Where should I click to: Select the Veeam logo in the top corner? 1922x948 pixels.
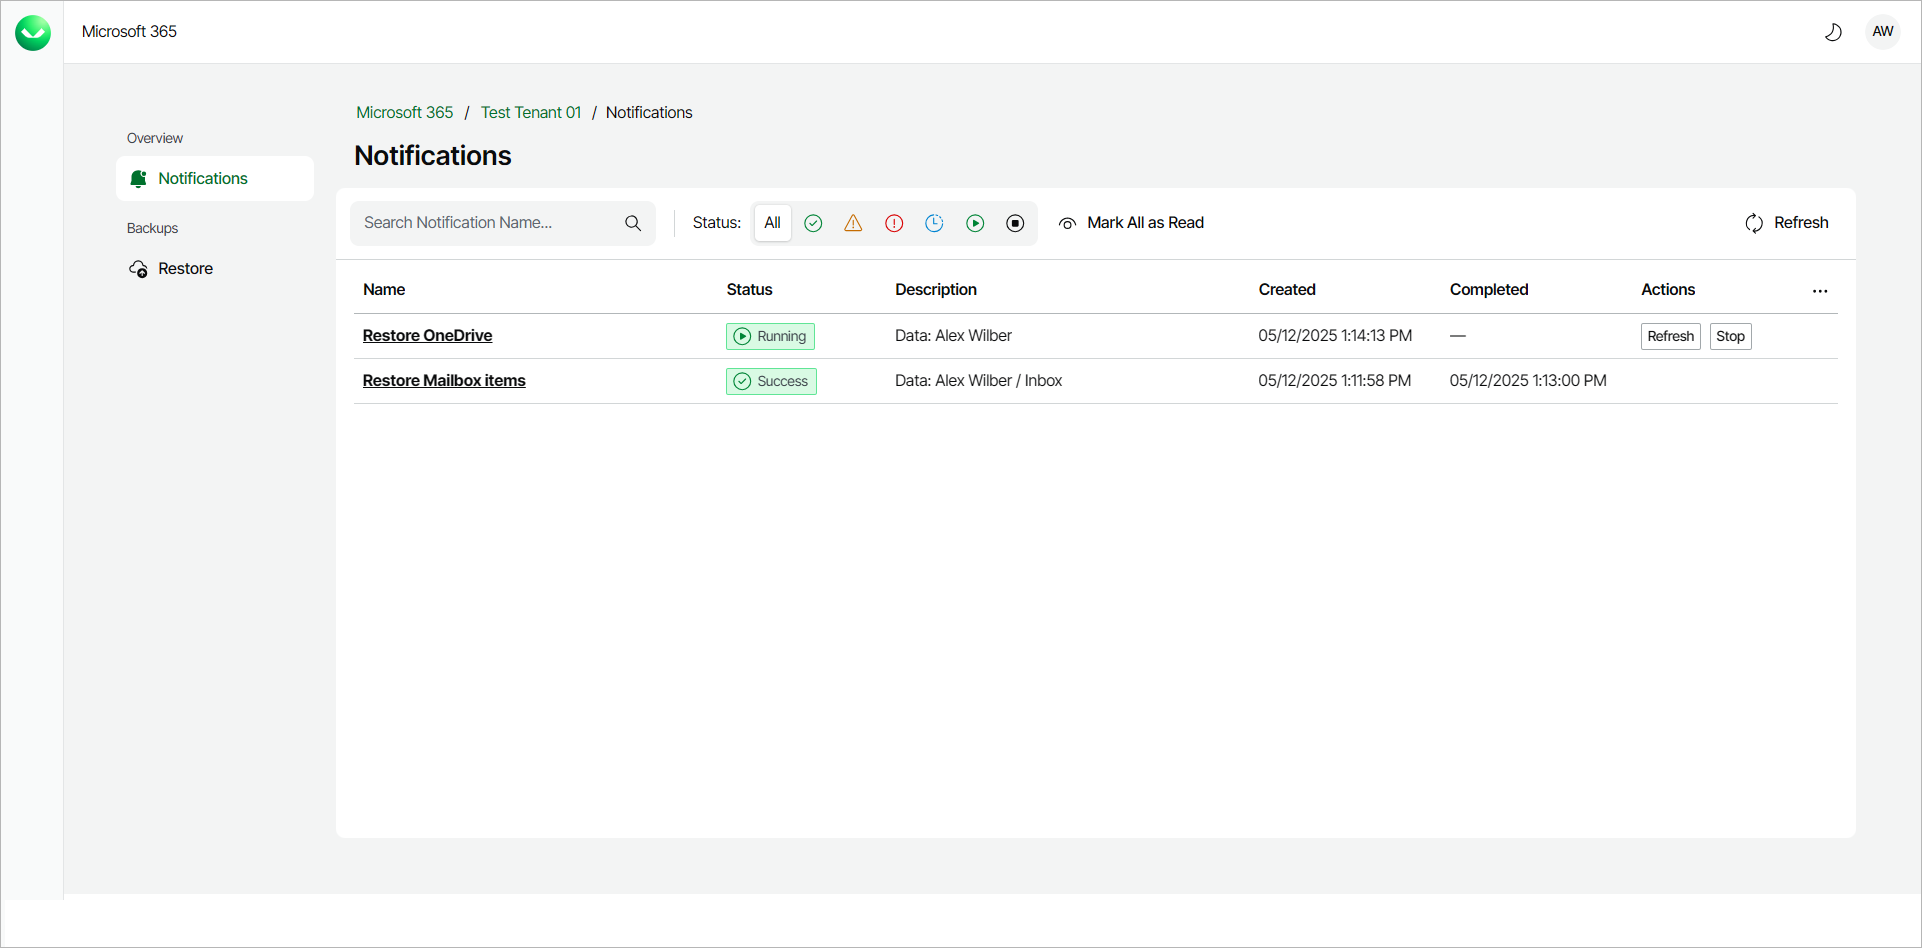(32, 31)
